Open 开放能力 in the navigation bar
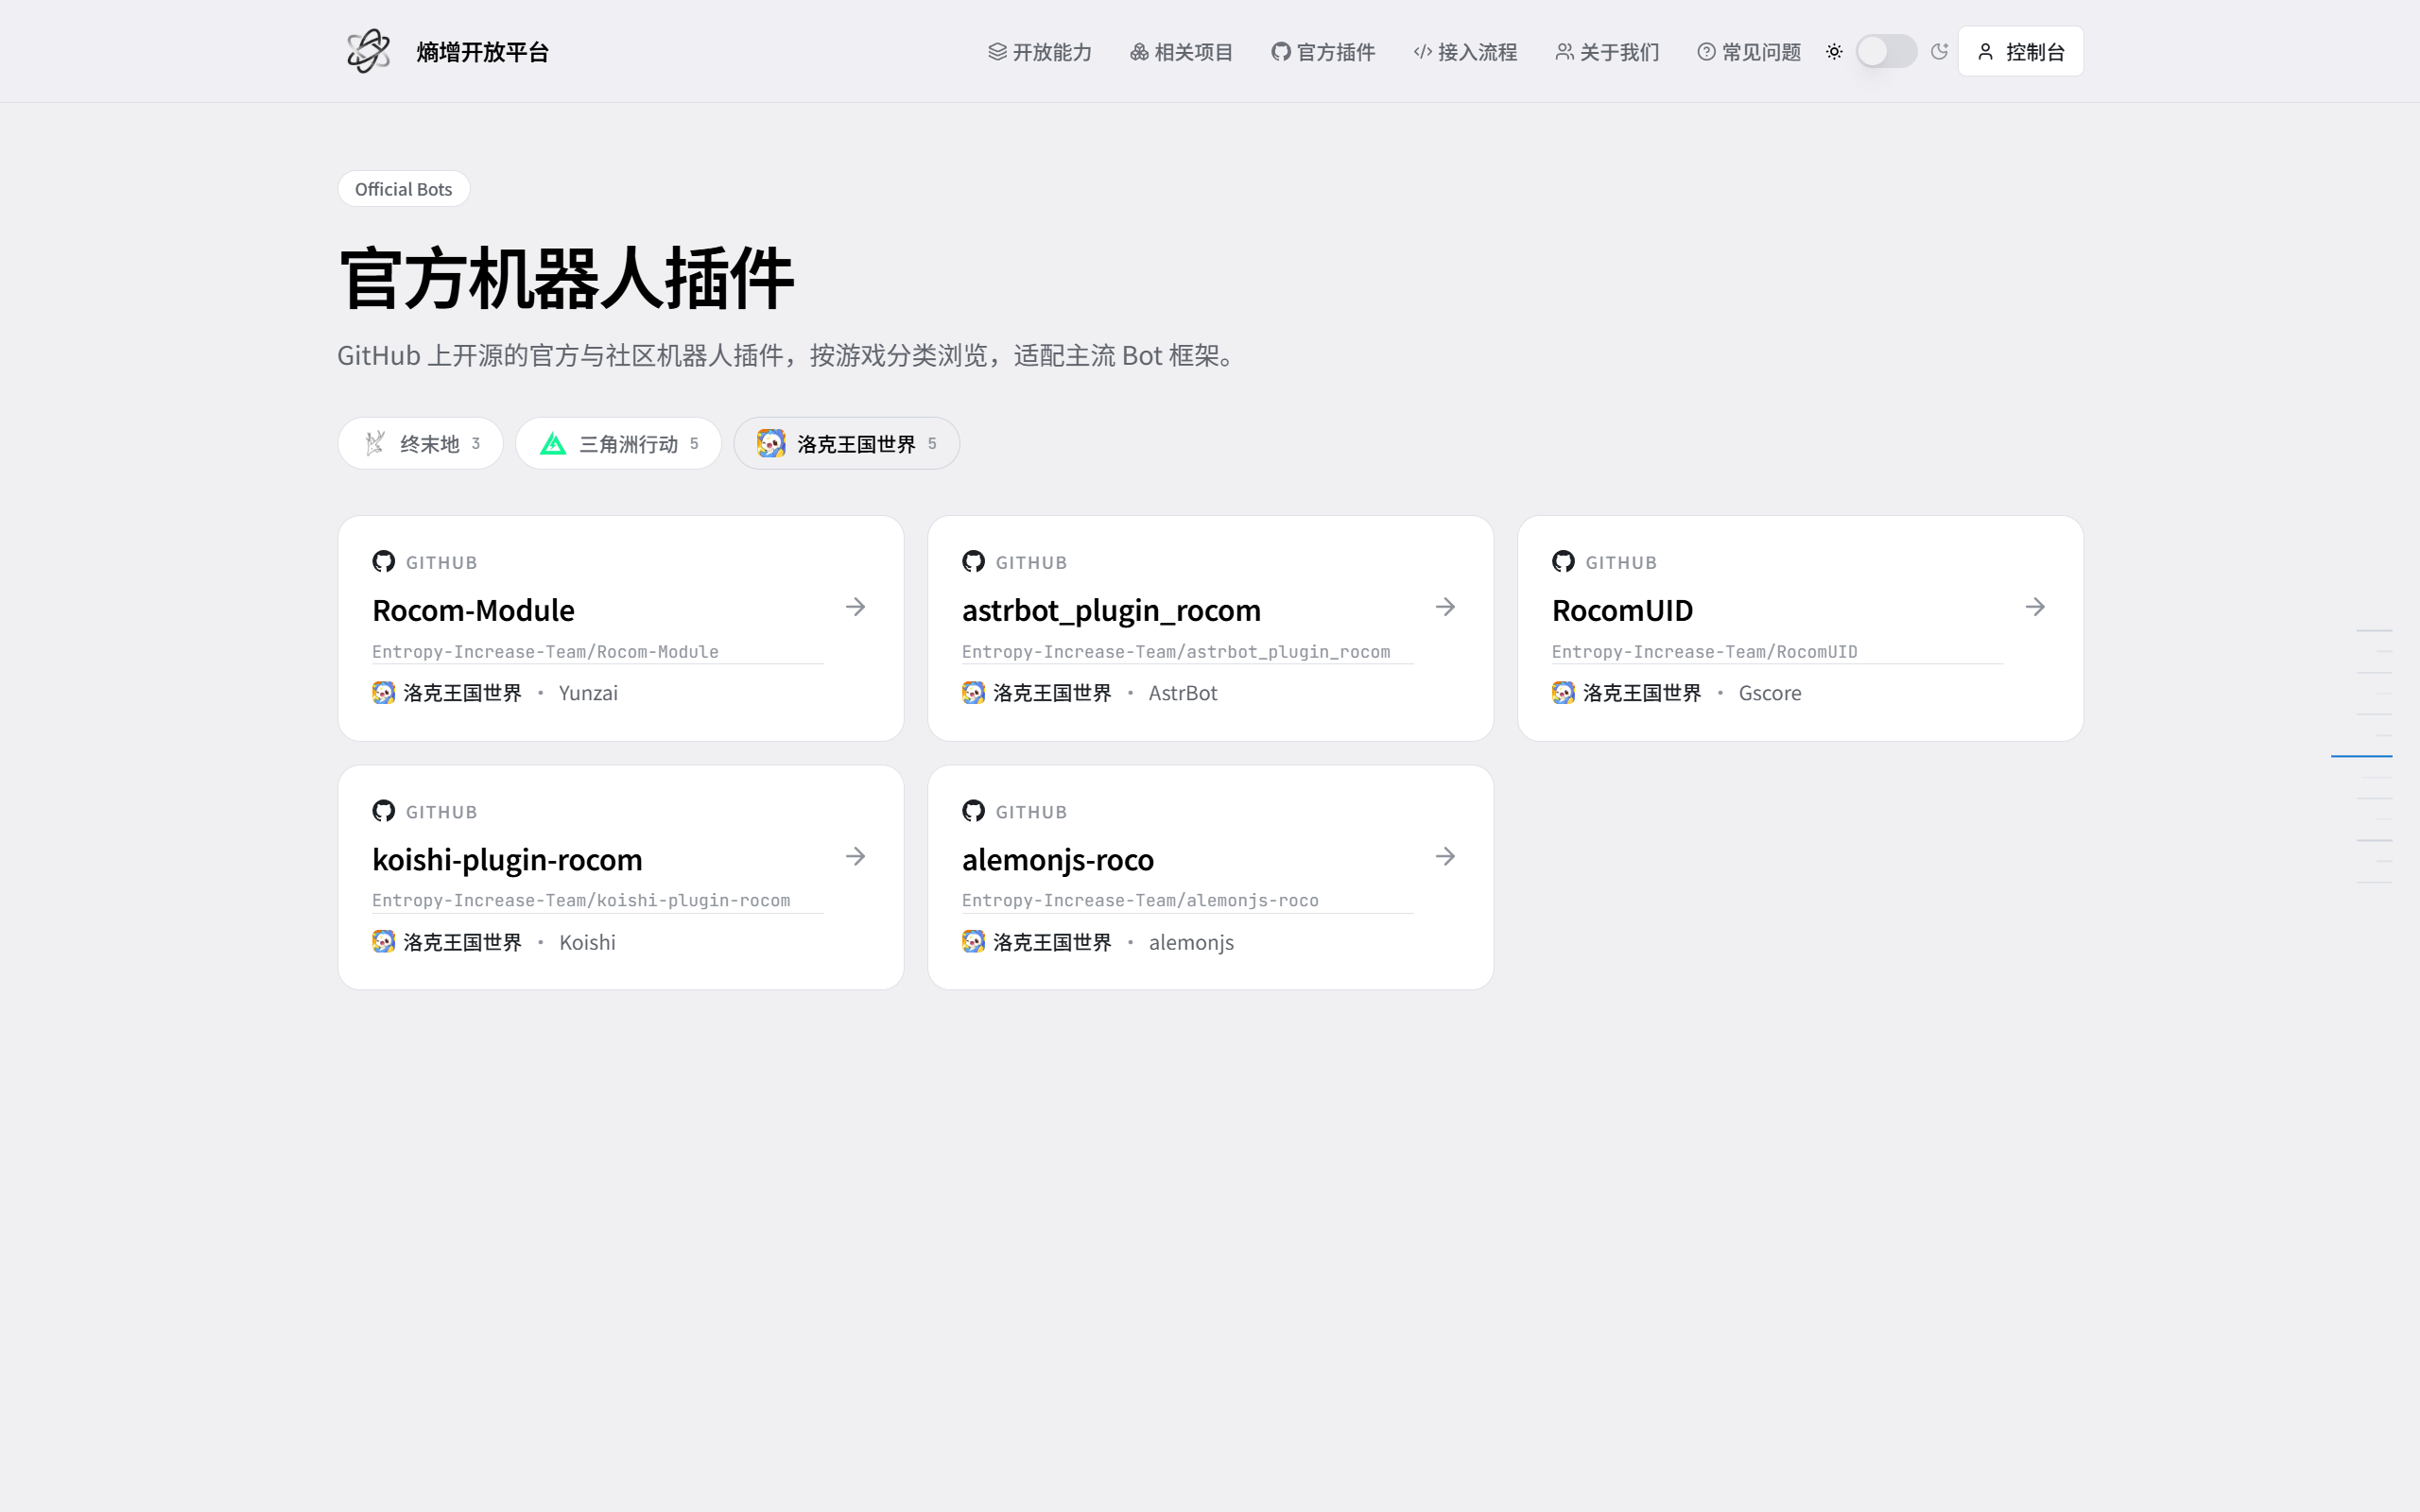Viewport: 2420px width, 1512px height. pos(1039,52)
